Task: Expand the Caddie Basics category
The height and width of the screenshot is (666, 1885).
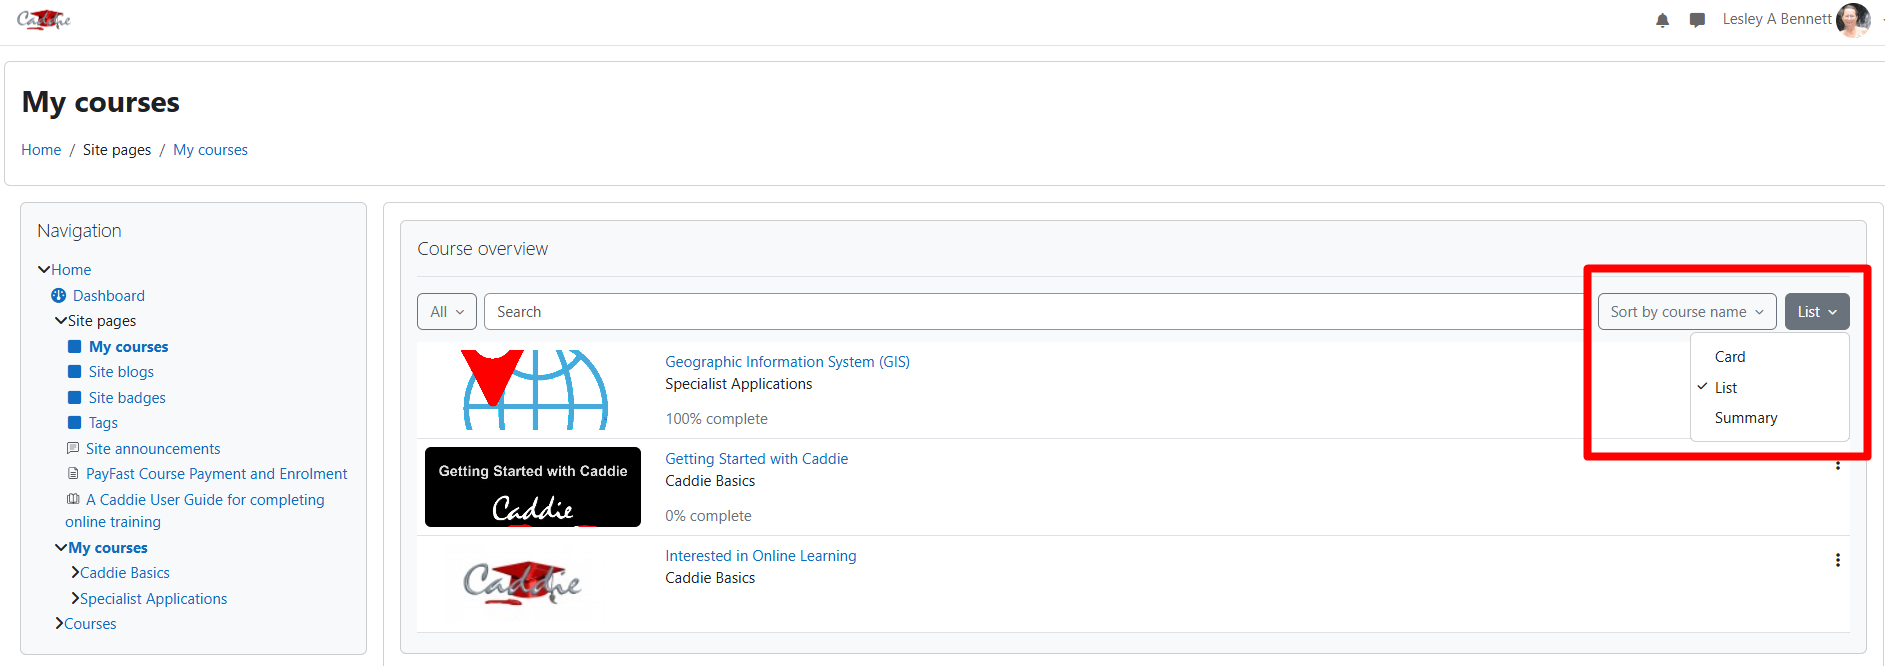Action: tap(75, 573)
